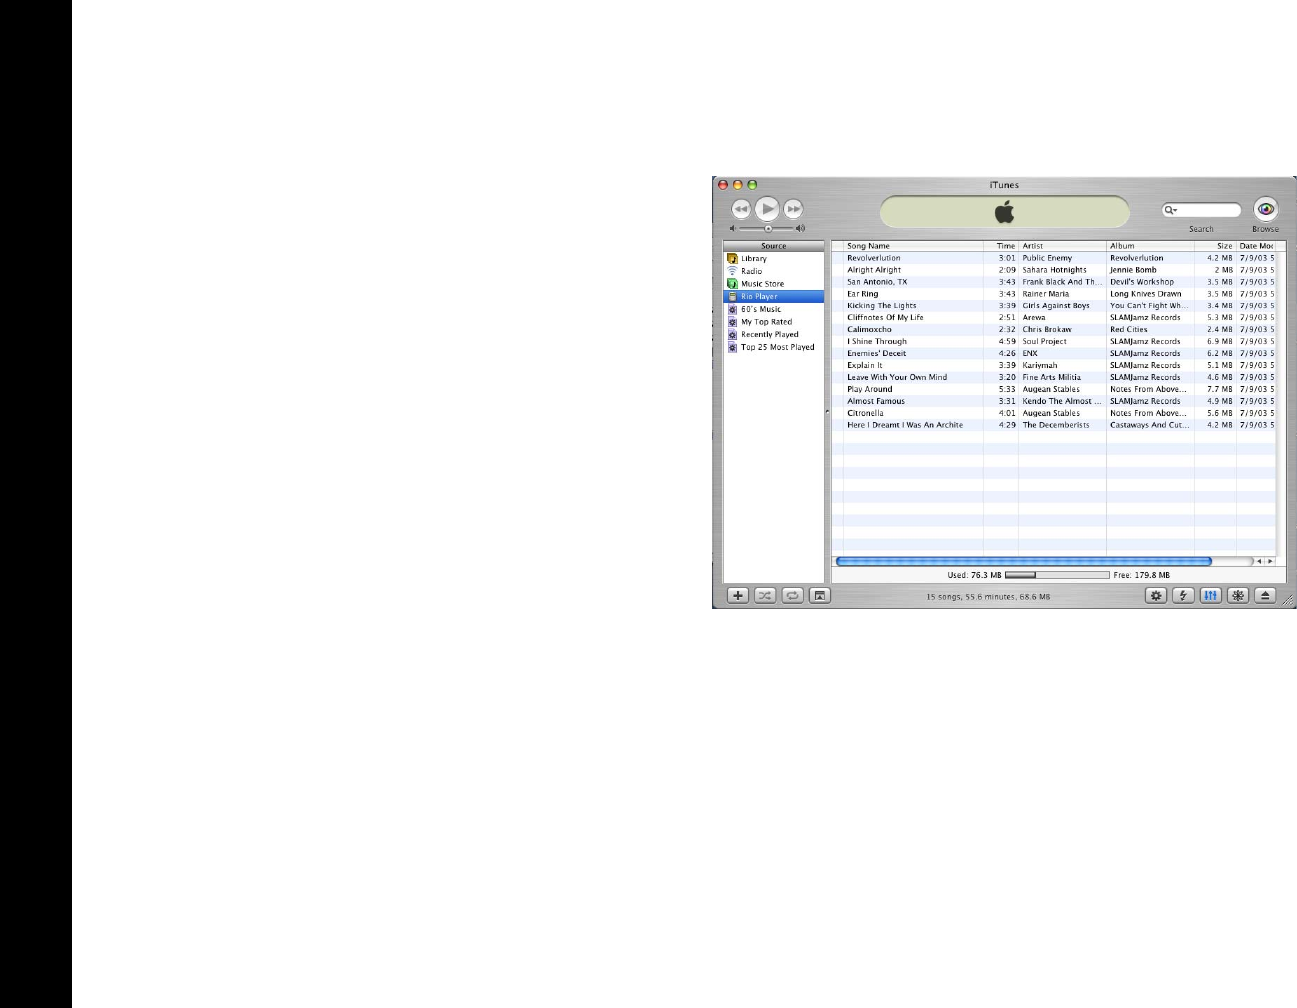The image size is (1297, 1008).
Task: Click the Library icon in Source list
Action: pyautogui.click(x=732, y=259)
